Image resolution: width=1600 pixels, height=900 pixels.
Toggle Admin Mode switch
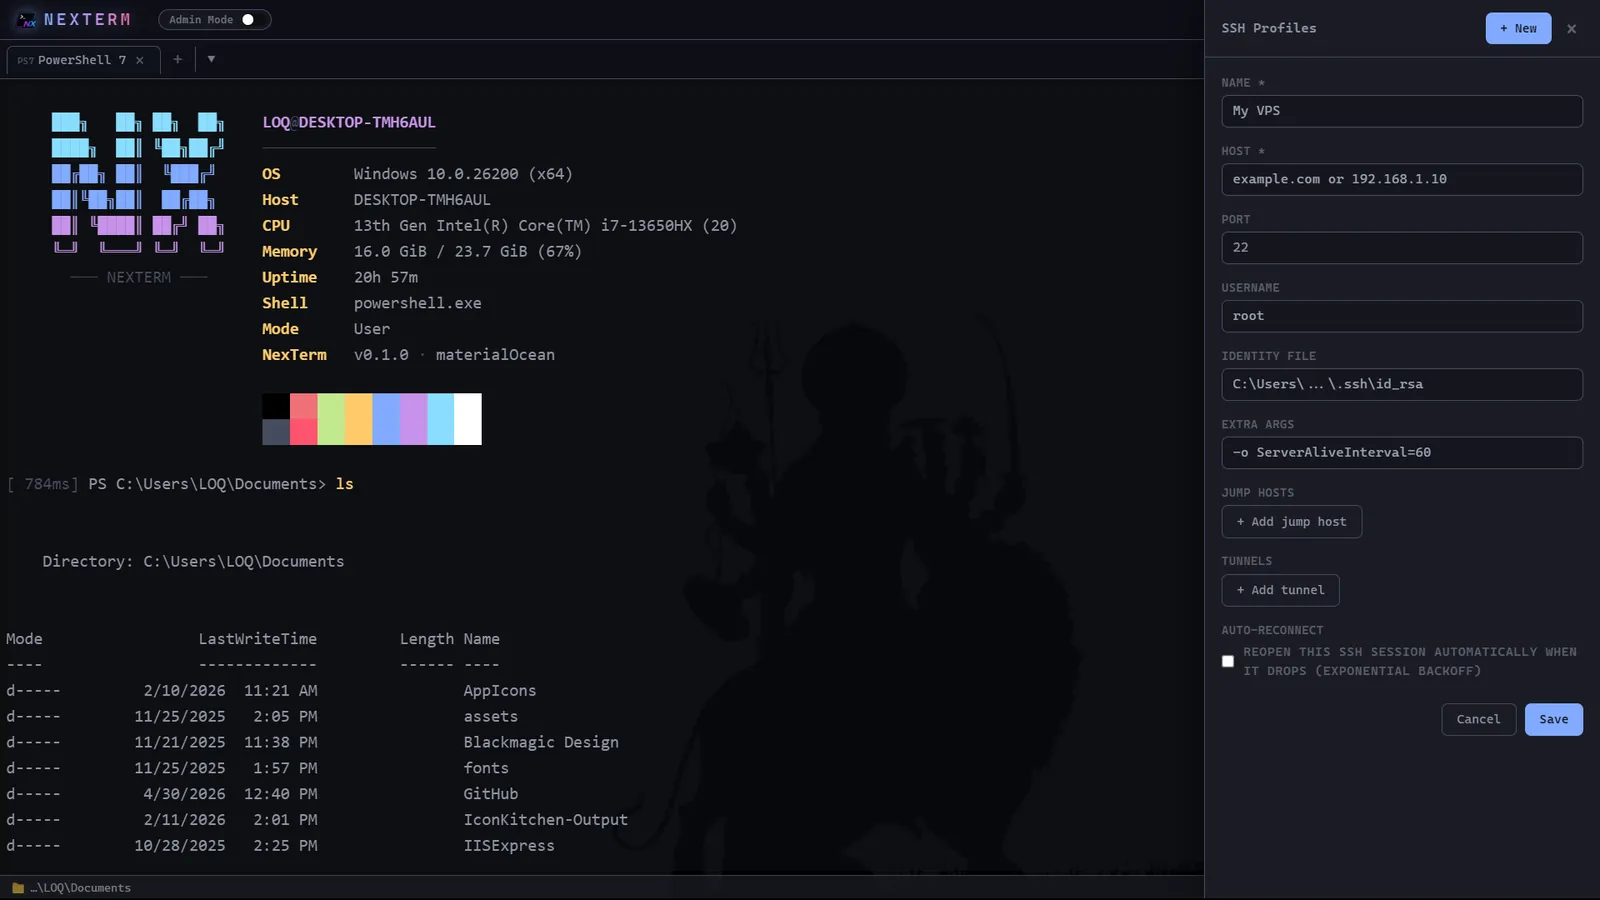(248, 19)
